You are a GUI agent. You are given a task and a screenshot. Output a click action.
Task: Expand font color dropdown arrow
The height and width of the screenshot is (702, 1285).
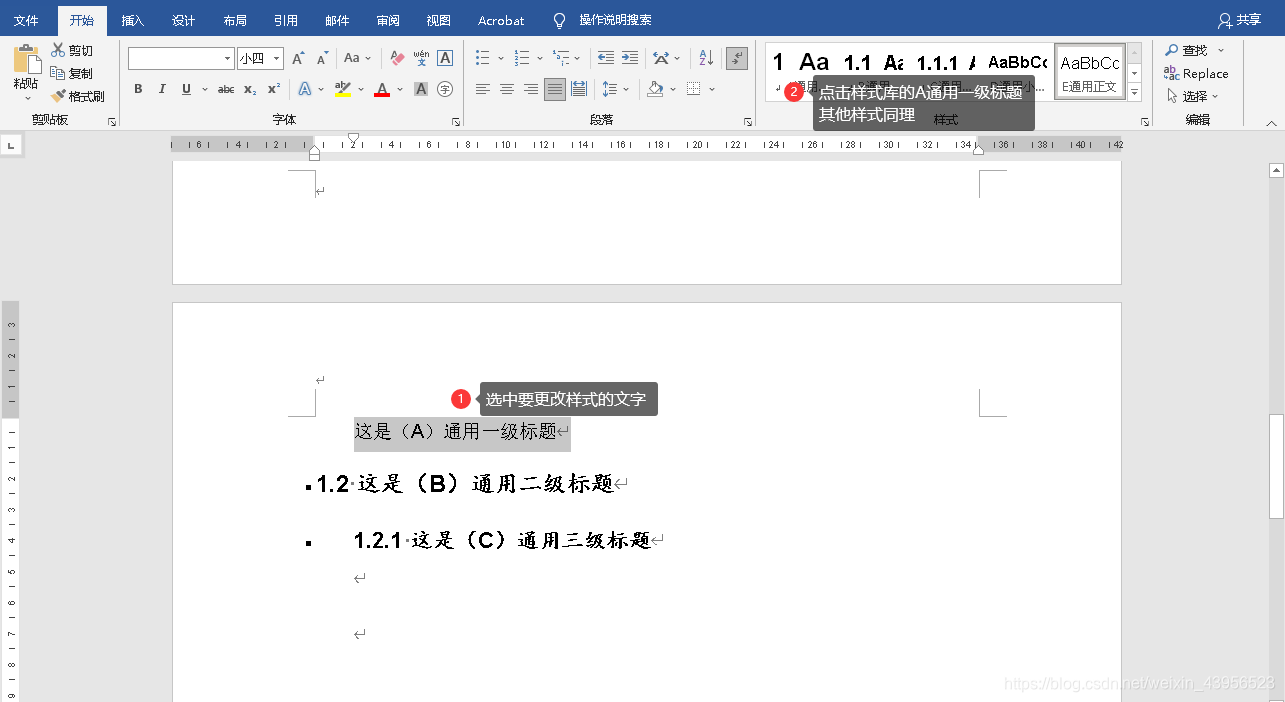pyautogui.click(x=400, y=89)
